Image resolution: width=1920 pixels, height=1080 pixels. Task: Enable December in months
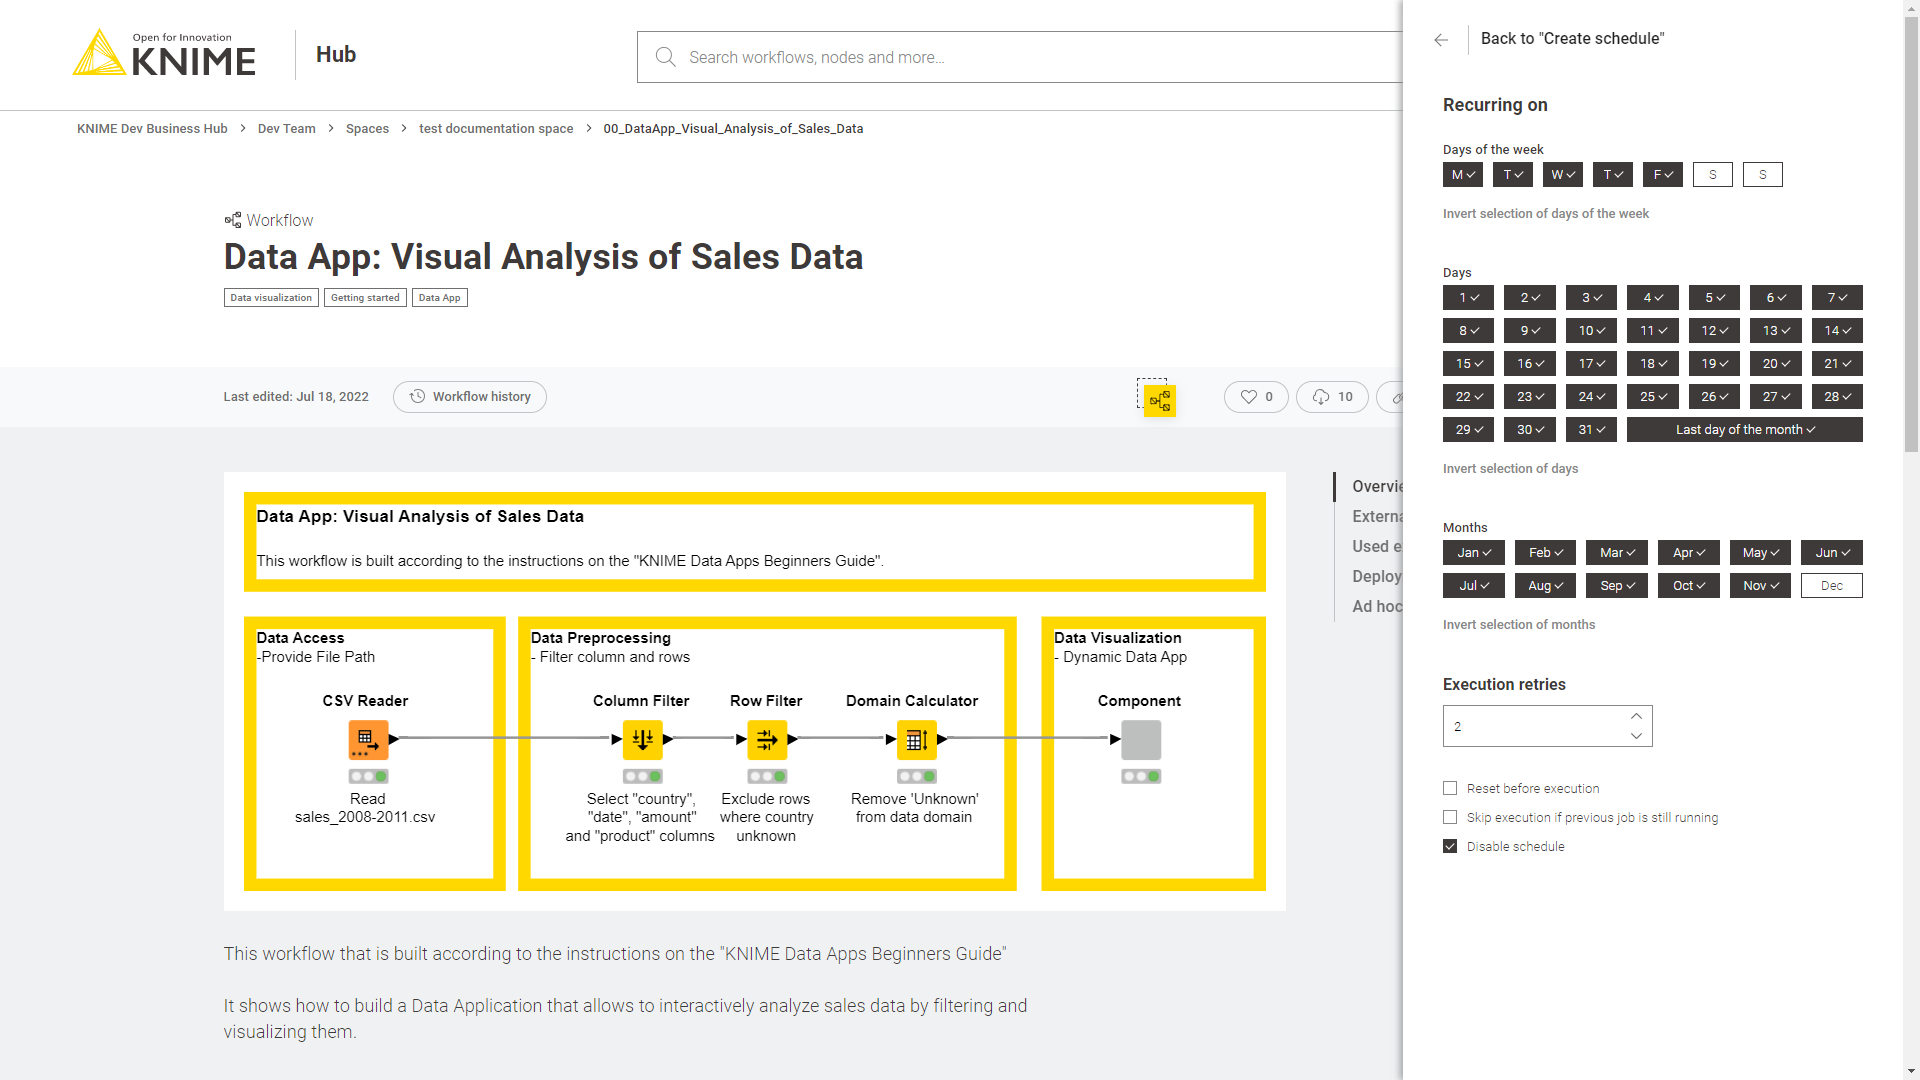[x=1832, y=586]
